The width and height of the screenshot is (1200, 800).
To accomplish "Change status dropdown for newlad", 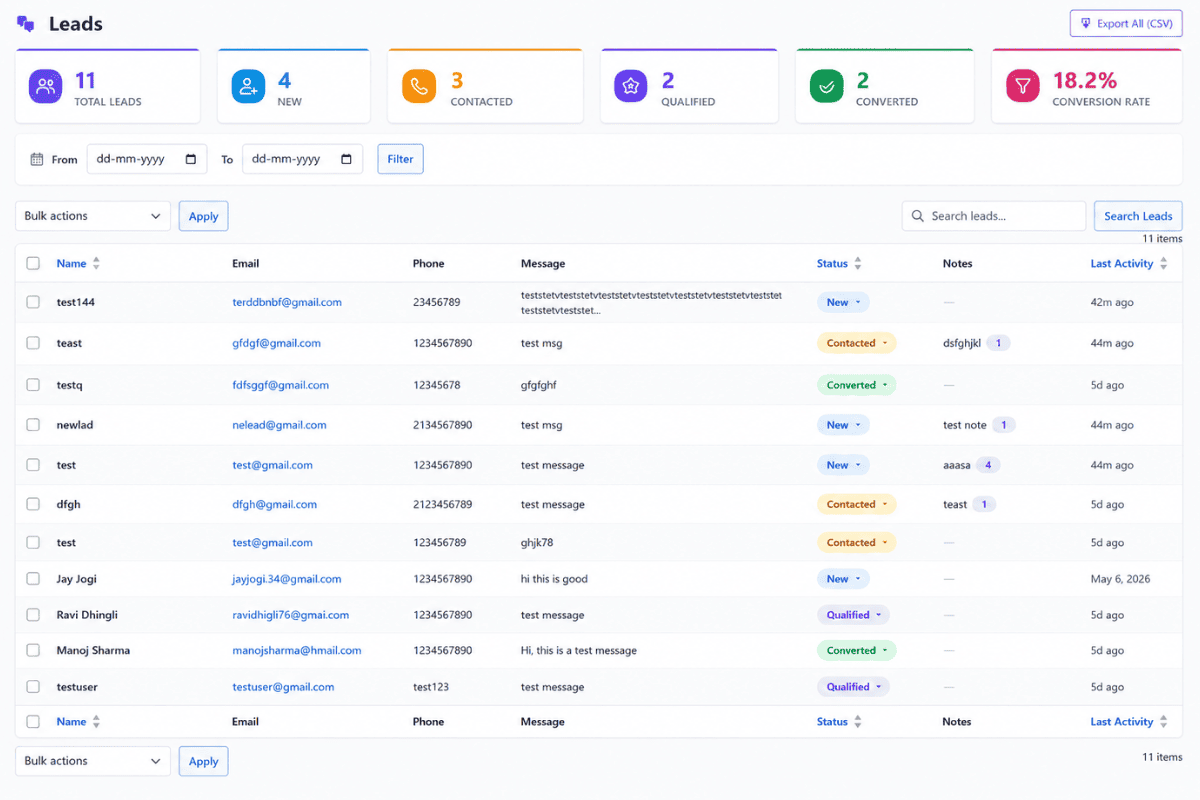I will click(843, 425).
